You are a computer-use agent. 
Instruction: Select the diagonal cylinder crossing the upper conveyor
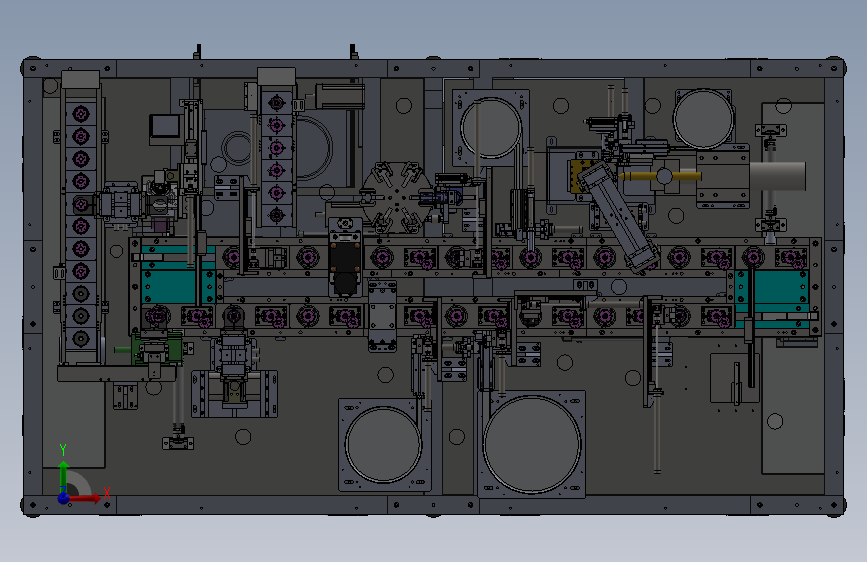618,216
